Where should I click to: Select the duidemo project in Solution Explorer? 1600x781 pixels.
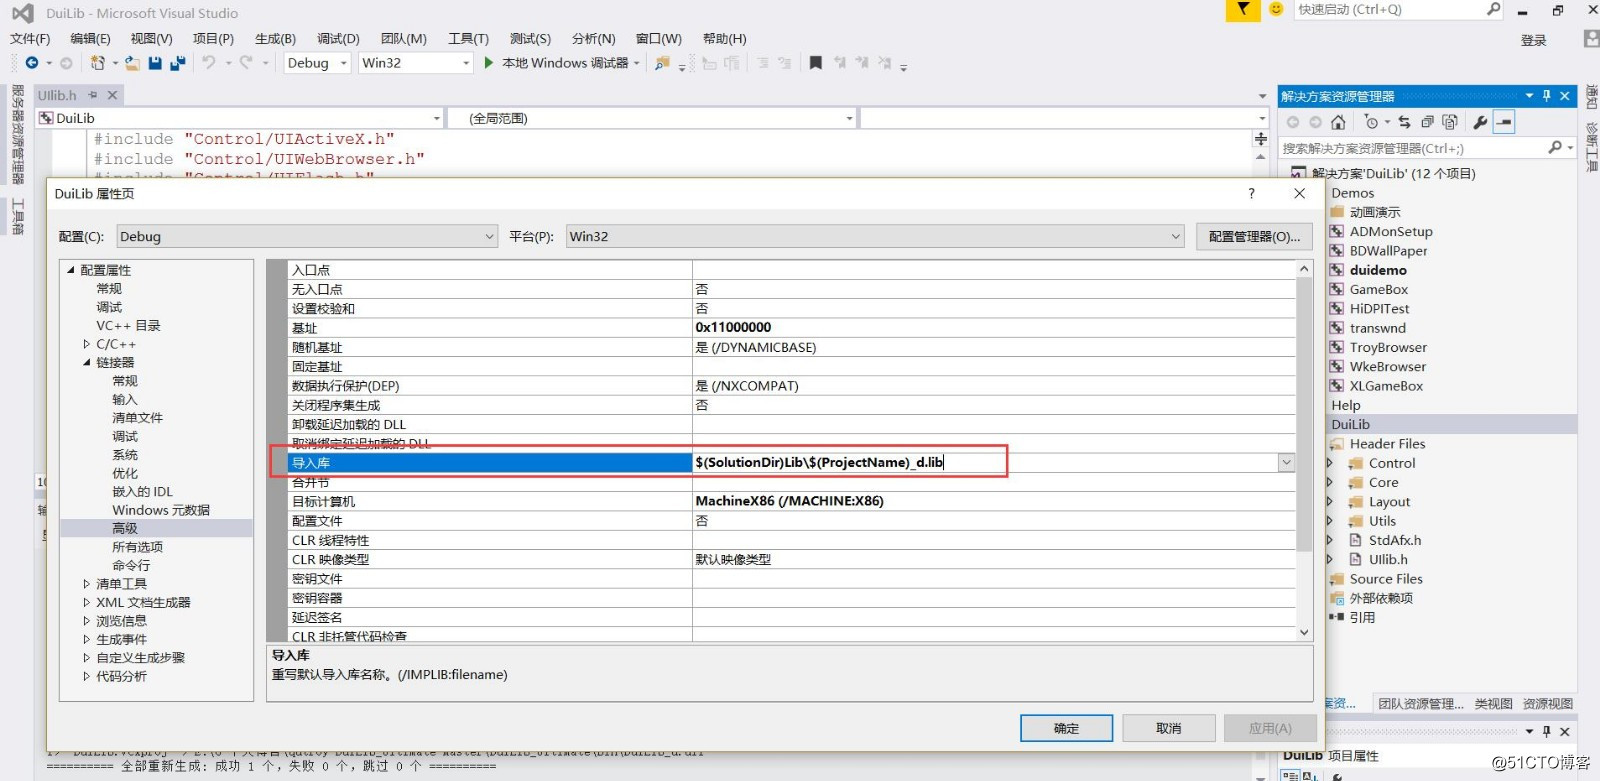tap(1378, 270)
